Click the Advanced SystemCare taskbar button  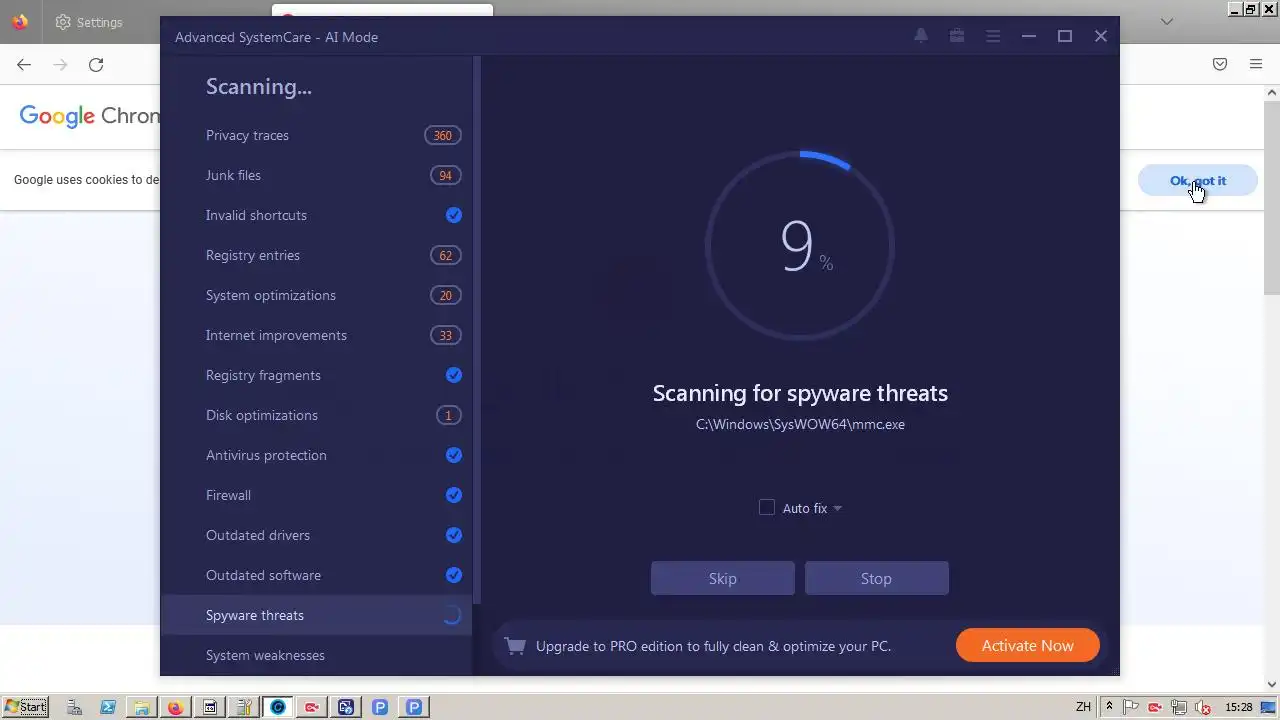point(278,707)
